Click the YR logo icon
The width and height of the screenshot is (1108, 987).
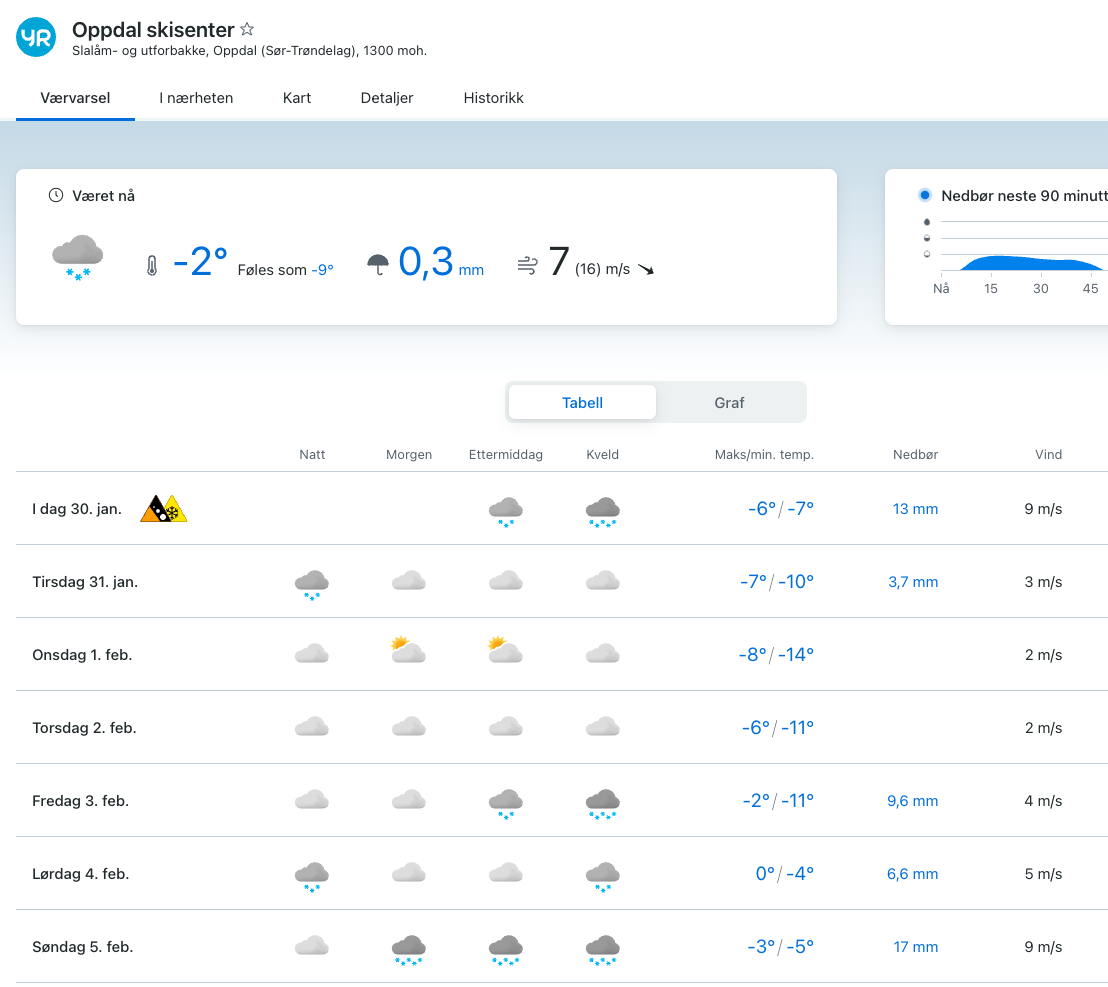[x=36, y=38]
